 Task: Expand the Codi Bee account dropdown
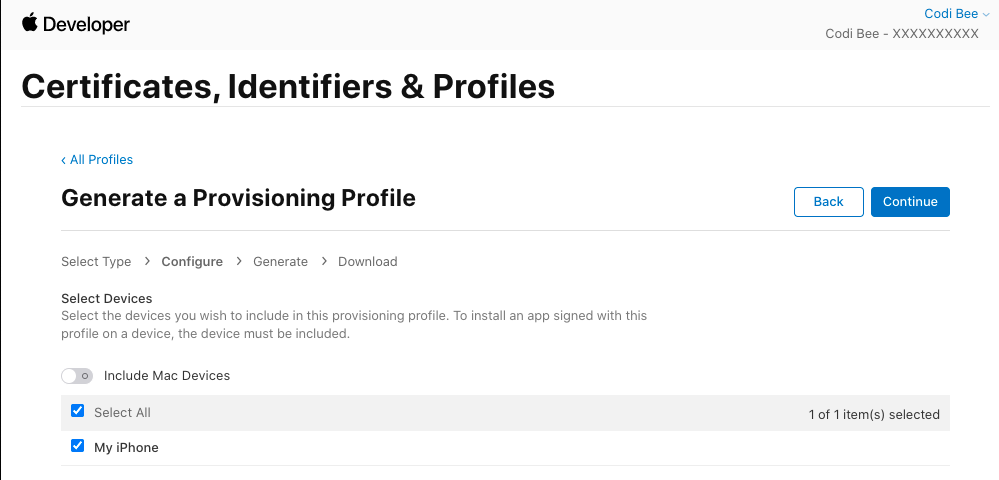coord(950,14)
